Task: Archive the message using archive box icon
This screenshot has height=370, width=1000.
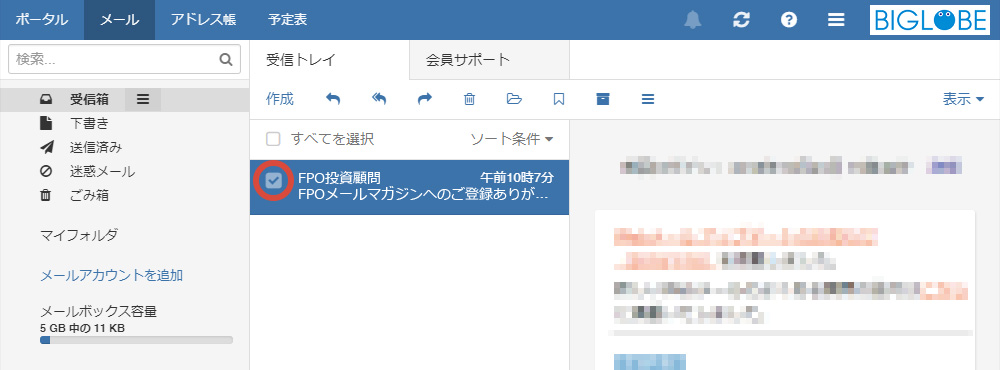Action: (x=603, y=99)
